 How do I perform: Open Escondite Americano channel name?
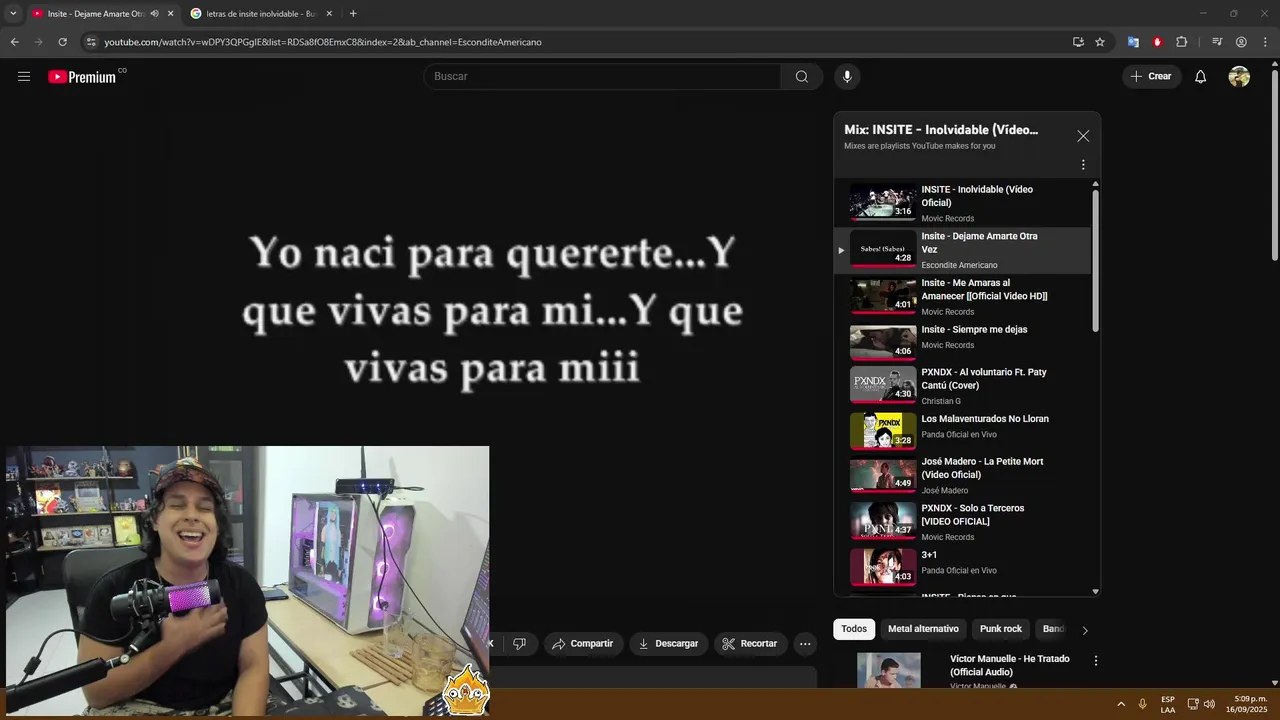959,265
